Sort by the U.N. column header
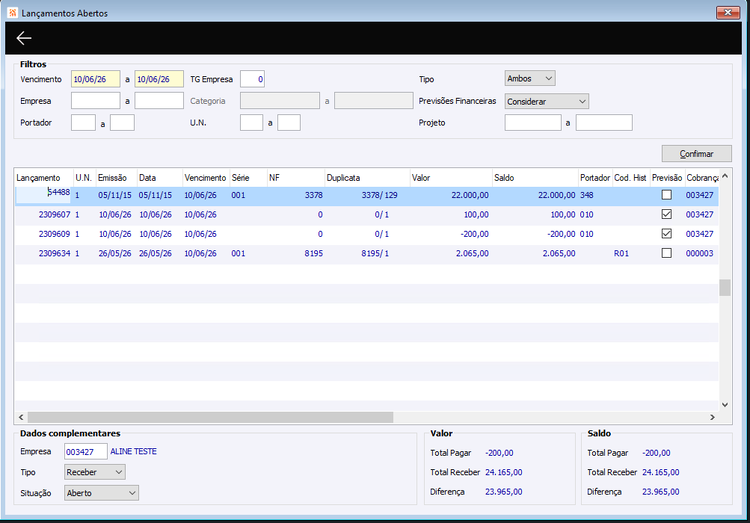The width and height of the screenshot is (750, 523). coord(85,178)
